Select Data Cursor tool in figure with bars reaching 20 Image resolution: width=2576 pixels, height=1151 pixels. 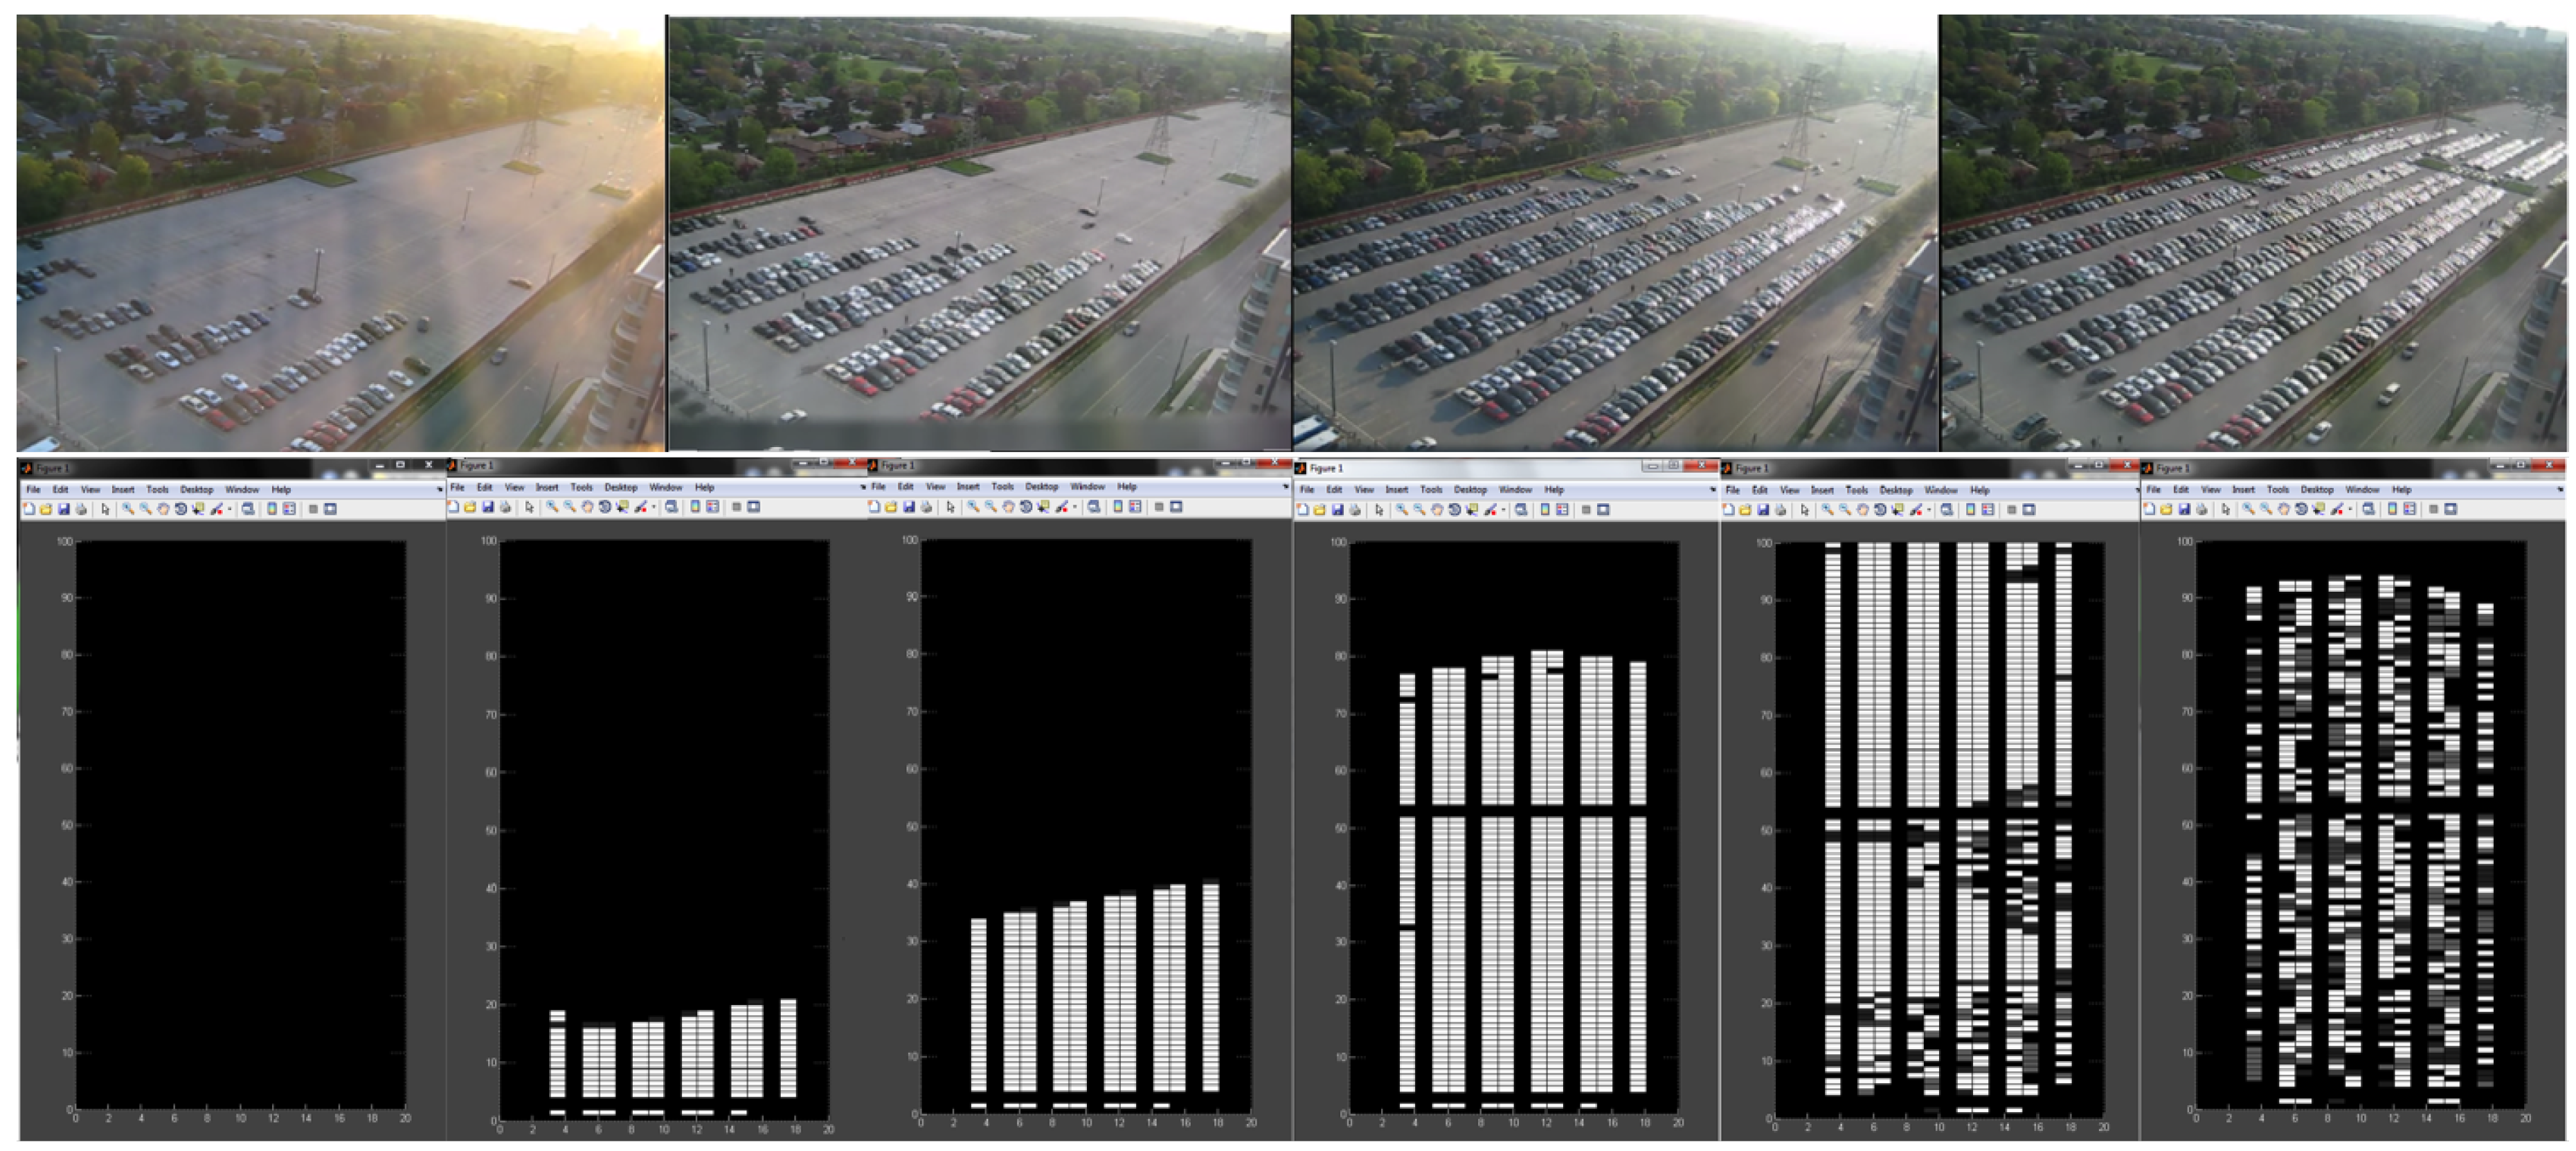pos(622,507)
